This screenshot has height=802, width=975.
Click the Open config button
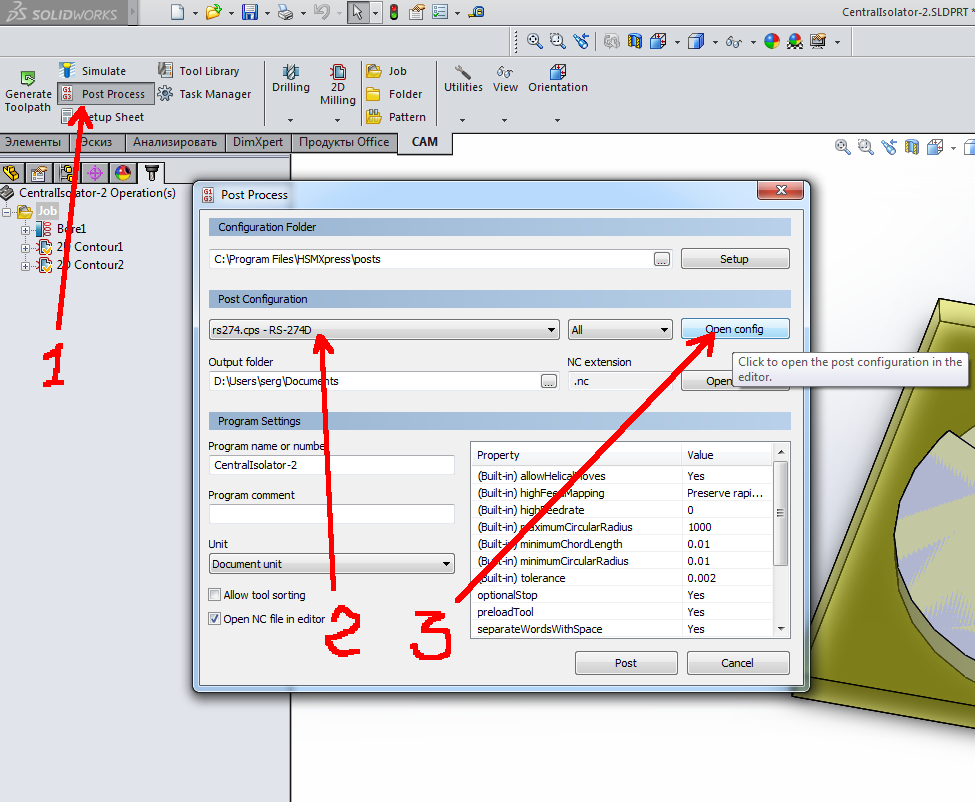pyautogui.click(x=735, y=329)
